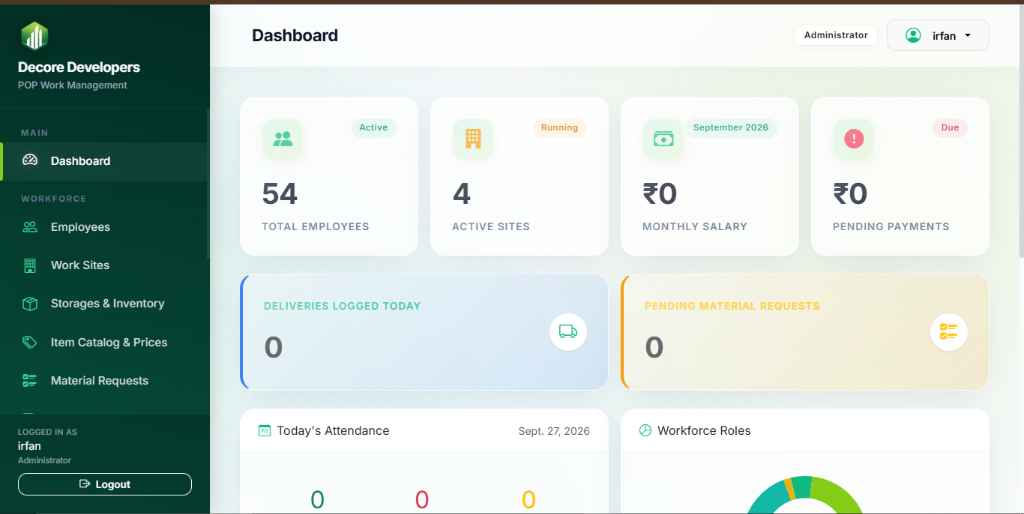Image resolution: width=1024 pixels, height=514 pixels.
Task: Click the Decore Developers brand name
Action: [x=79, y=67]
